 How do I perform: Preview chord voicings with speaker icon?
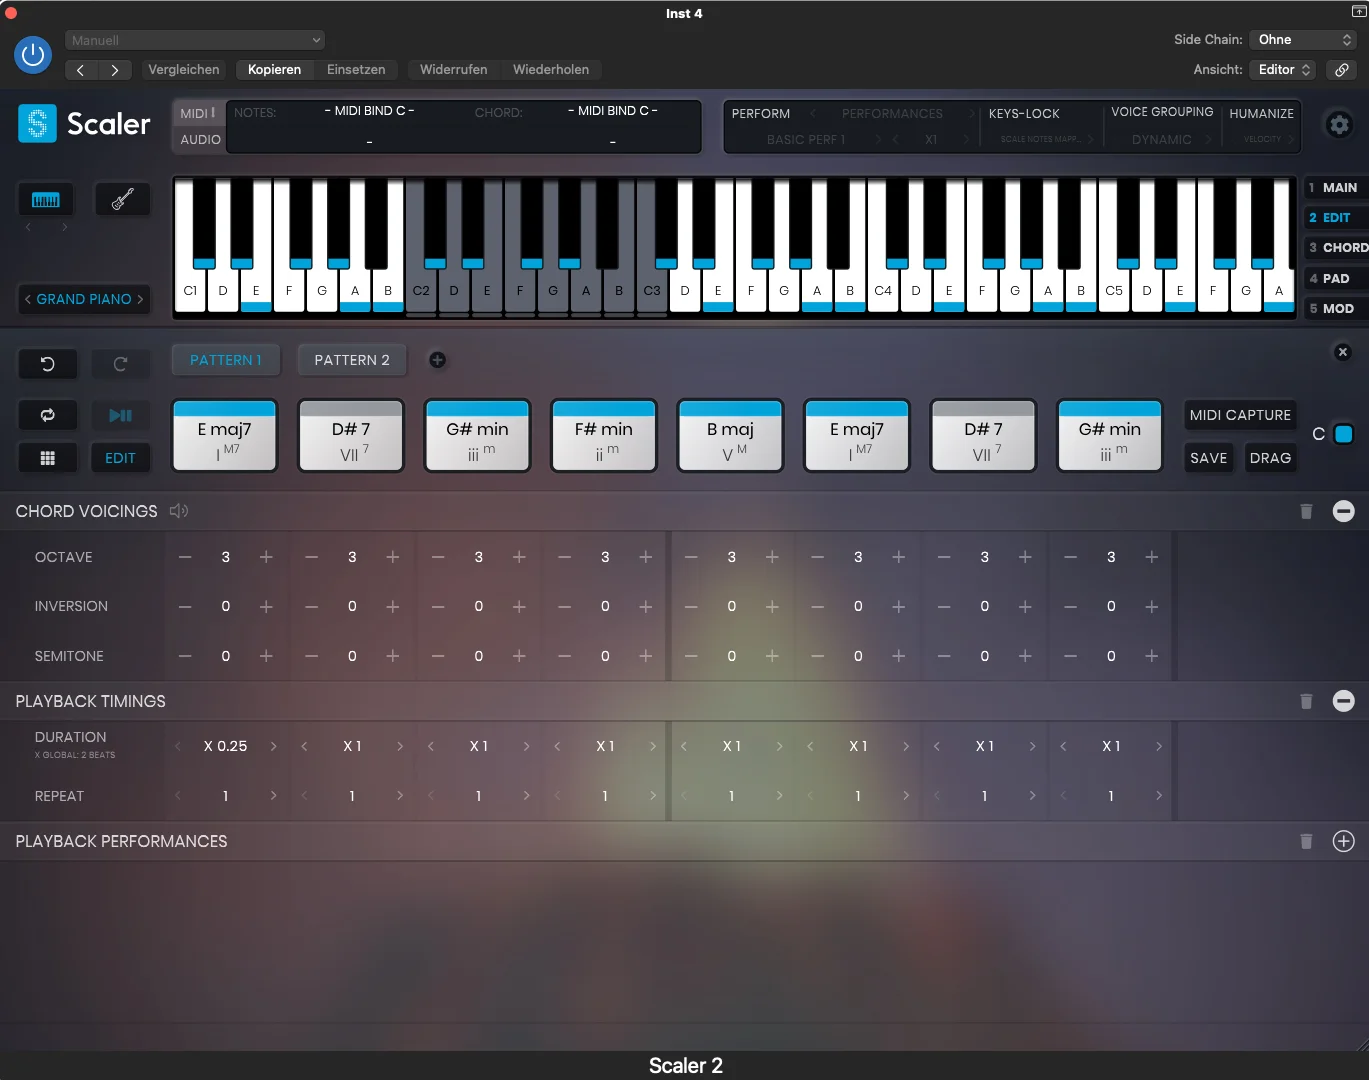179,511
